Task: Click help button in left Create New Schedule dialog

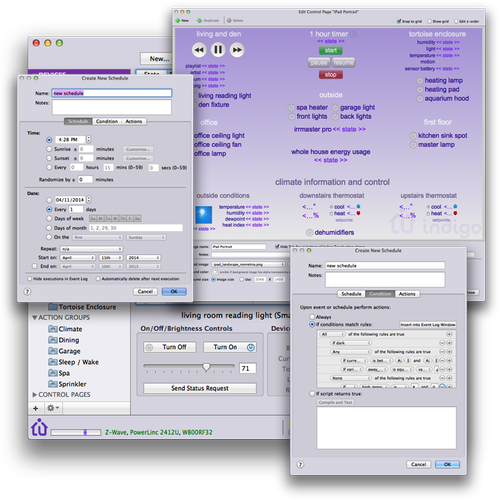Action: coord(28,292)
